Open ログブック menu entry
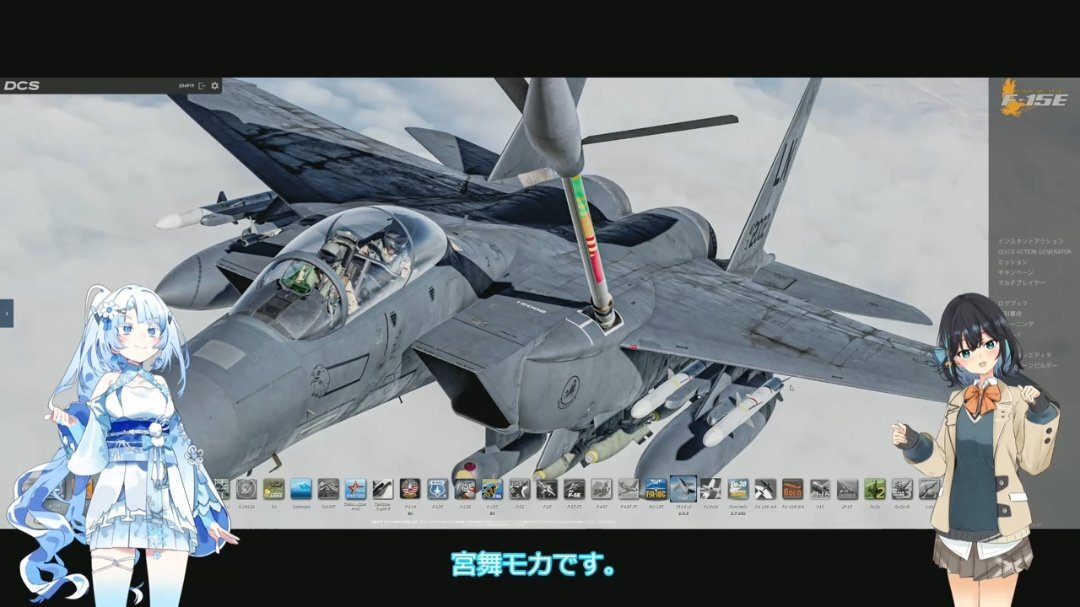1080x607 pixels. click(x=1012, y=303)
